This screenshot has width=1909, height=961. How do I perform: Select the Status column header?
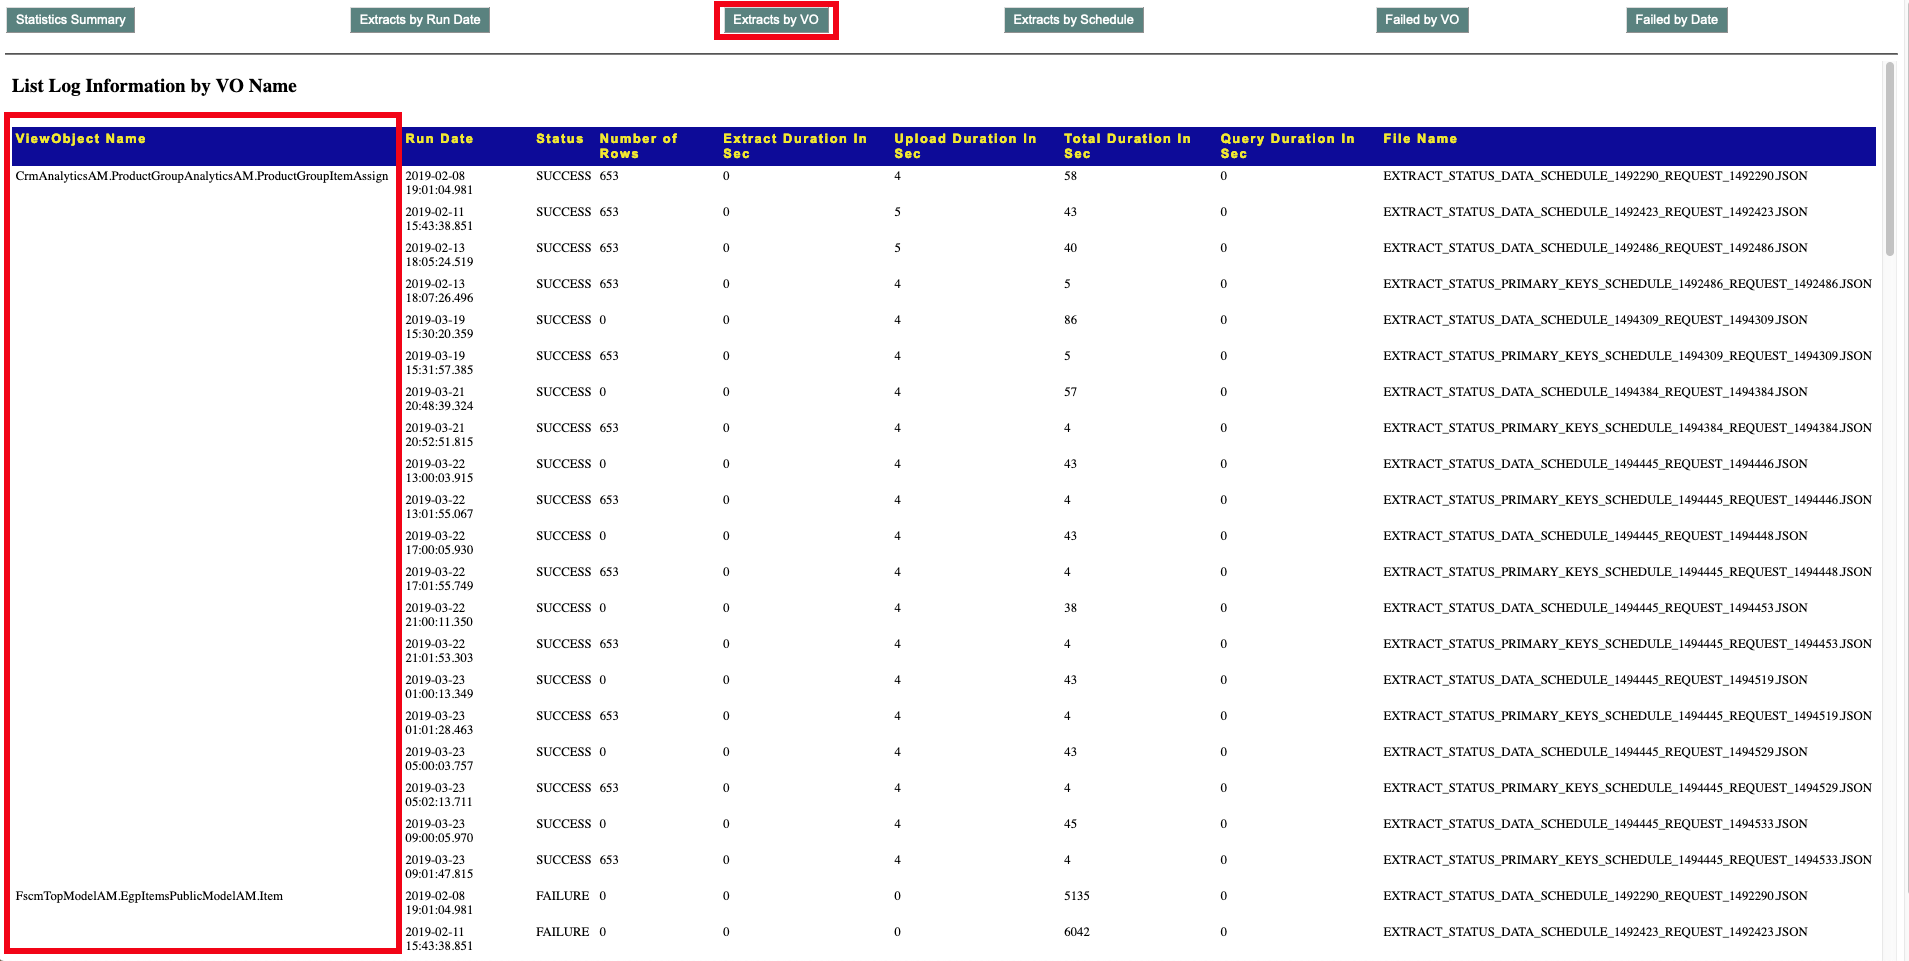(x=560, y=139)
